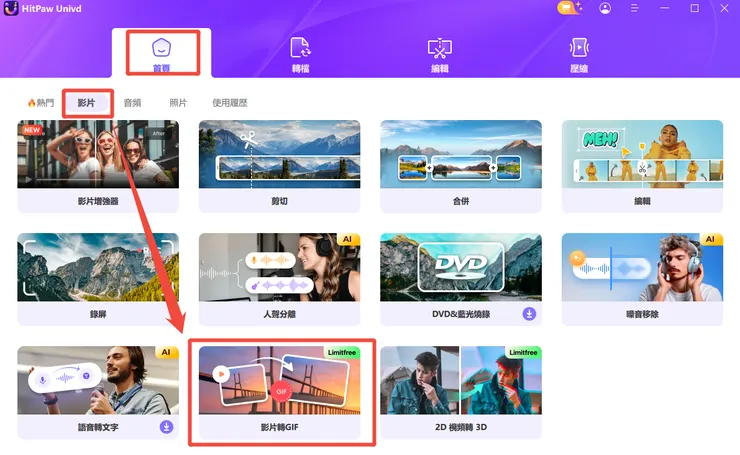Select the 熱門 popular category
The image size is (740, 455).
point(41,103)
